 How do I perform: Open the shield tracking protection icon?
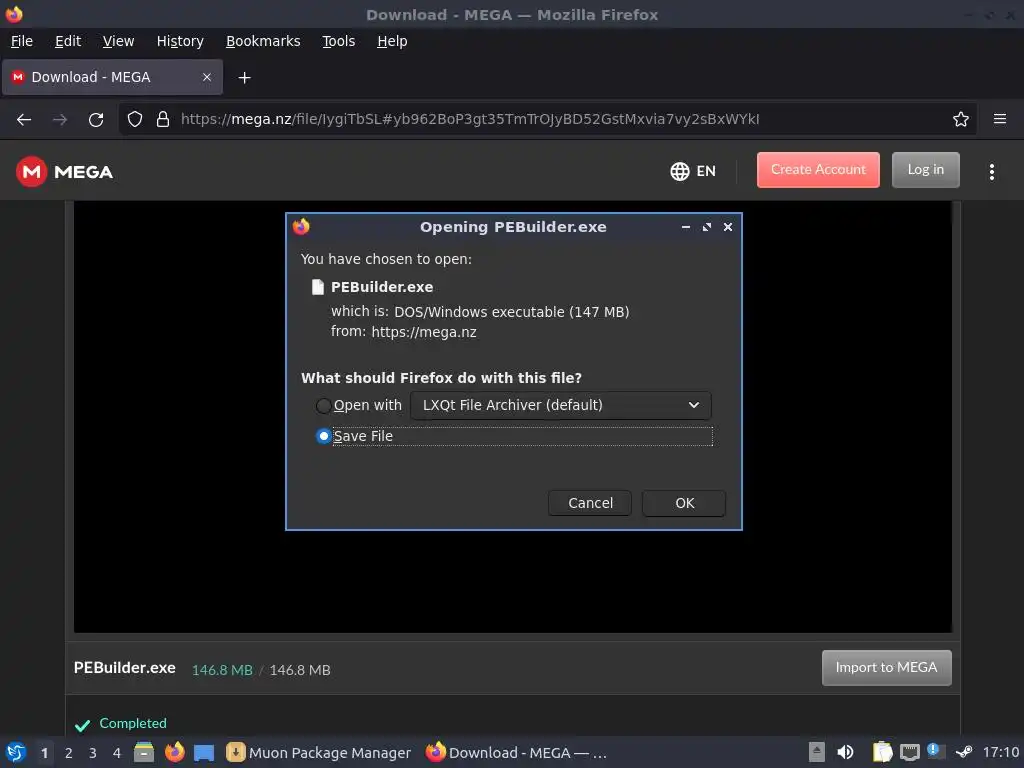point(135,120)
